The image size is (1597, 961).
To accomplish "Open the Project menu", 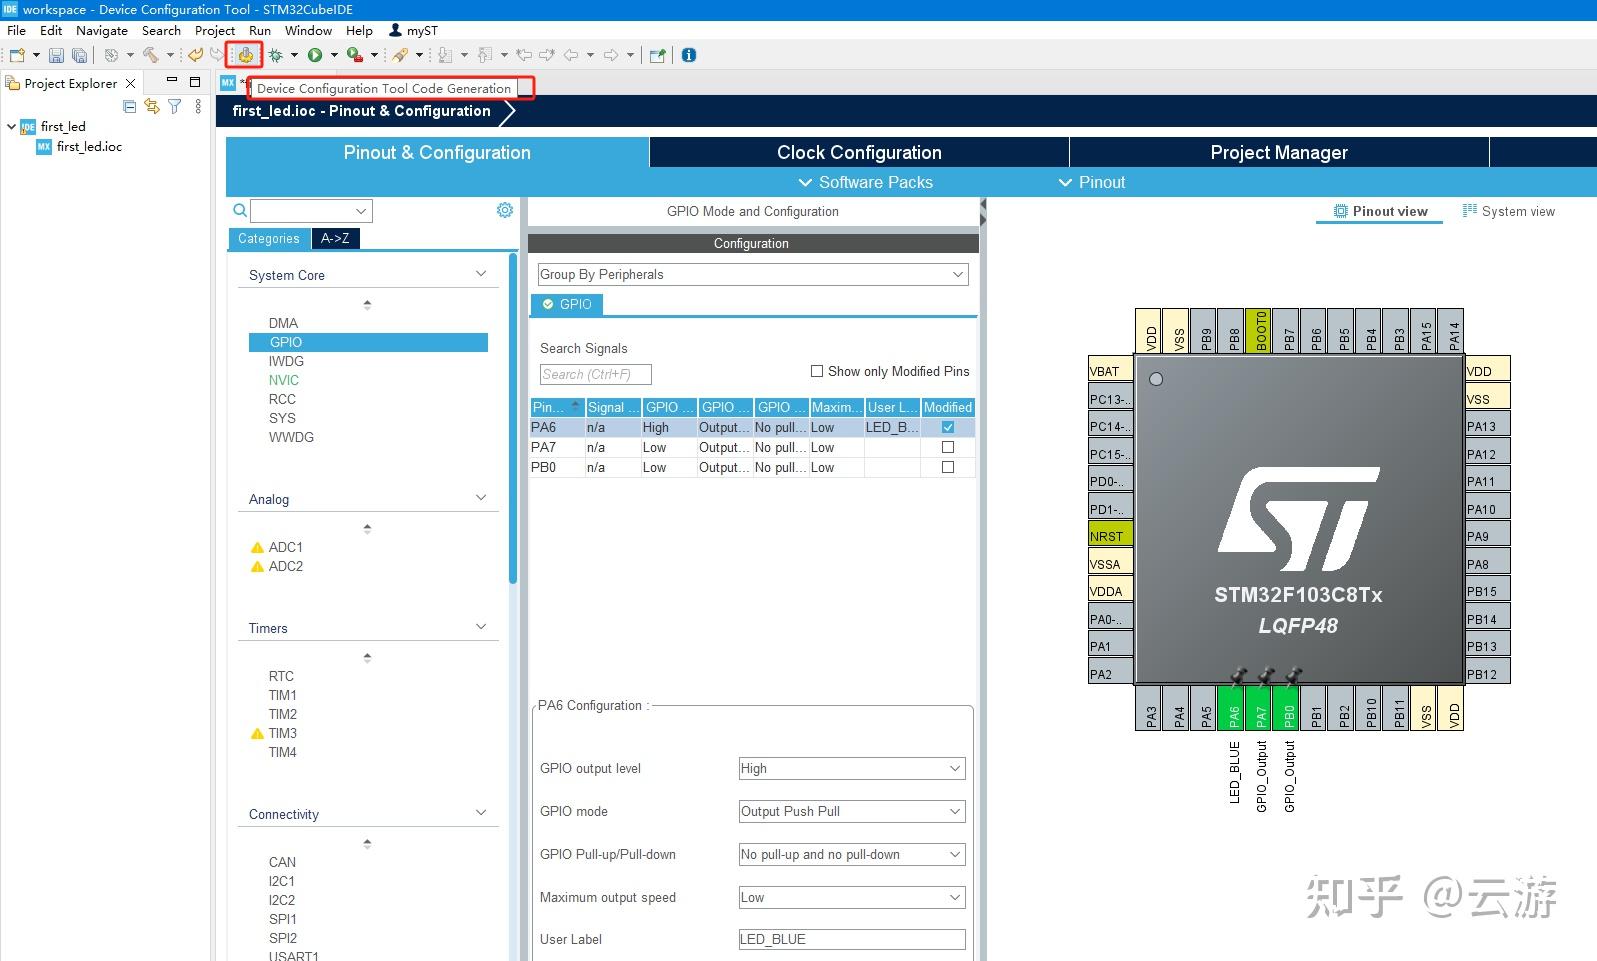I will click(215, 31).
